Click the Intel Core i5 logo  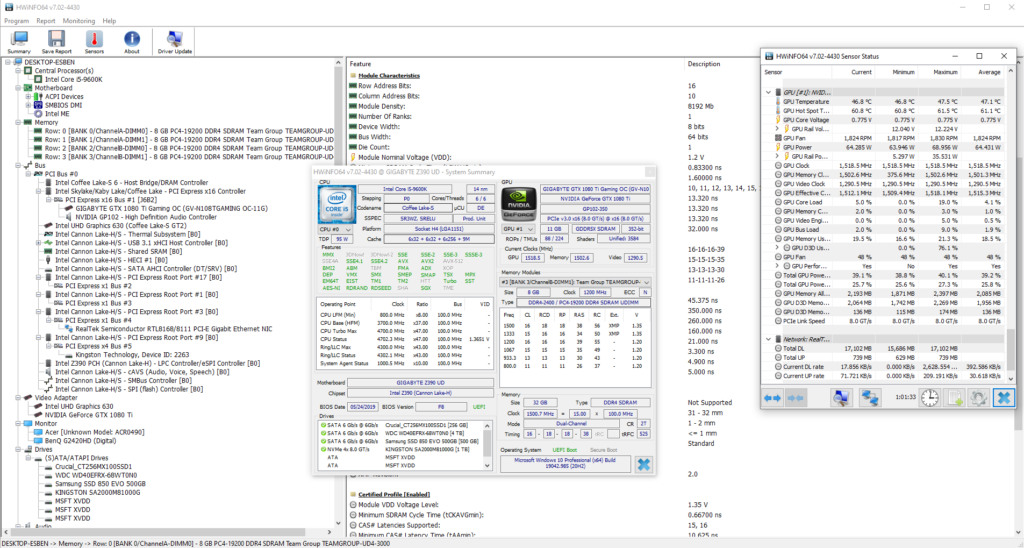pos(336,204)
